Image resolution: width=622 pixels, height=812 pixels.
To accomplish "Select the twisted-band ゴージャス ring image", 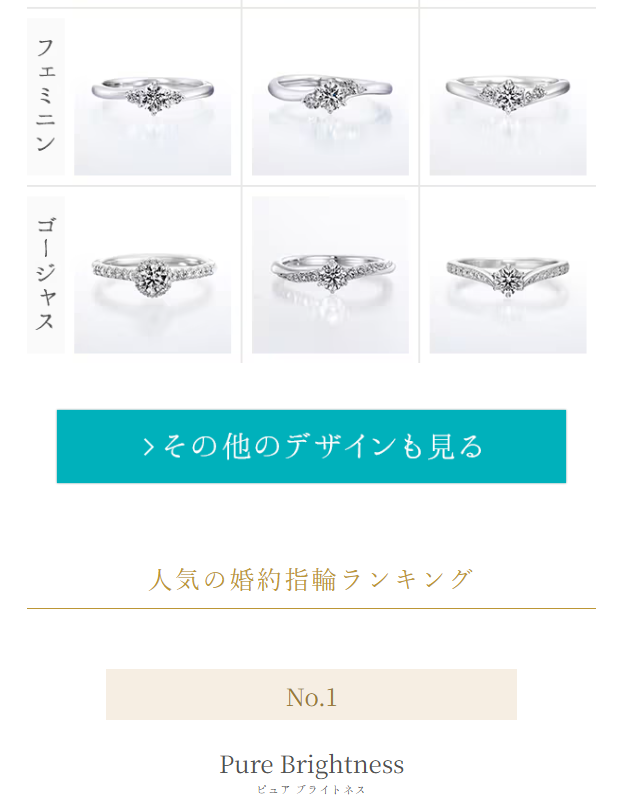I will (x=330, y=275).
